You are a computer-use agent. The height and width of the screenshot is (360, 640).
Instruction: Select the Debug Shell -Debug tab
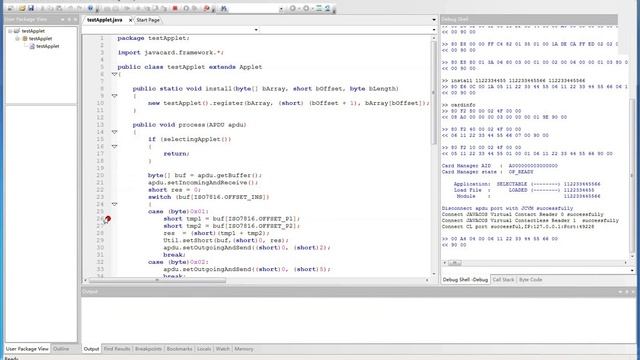point(465,280)
